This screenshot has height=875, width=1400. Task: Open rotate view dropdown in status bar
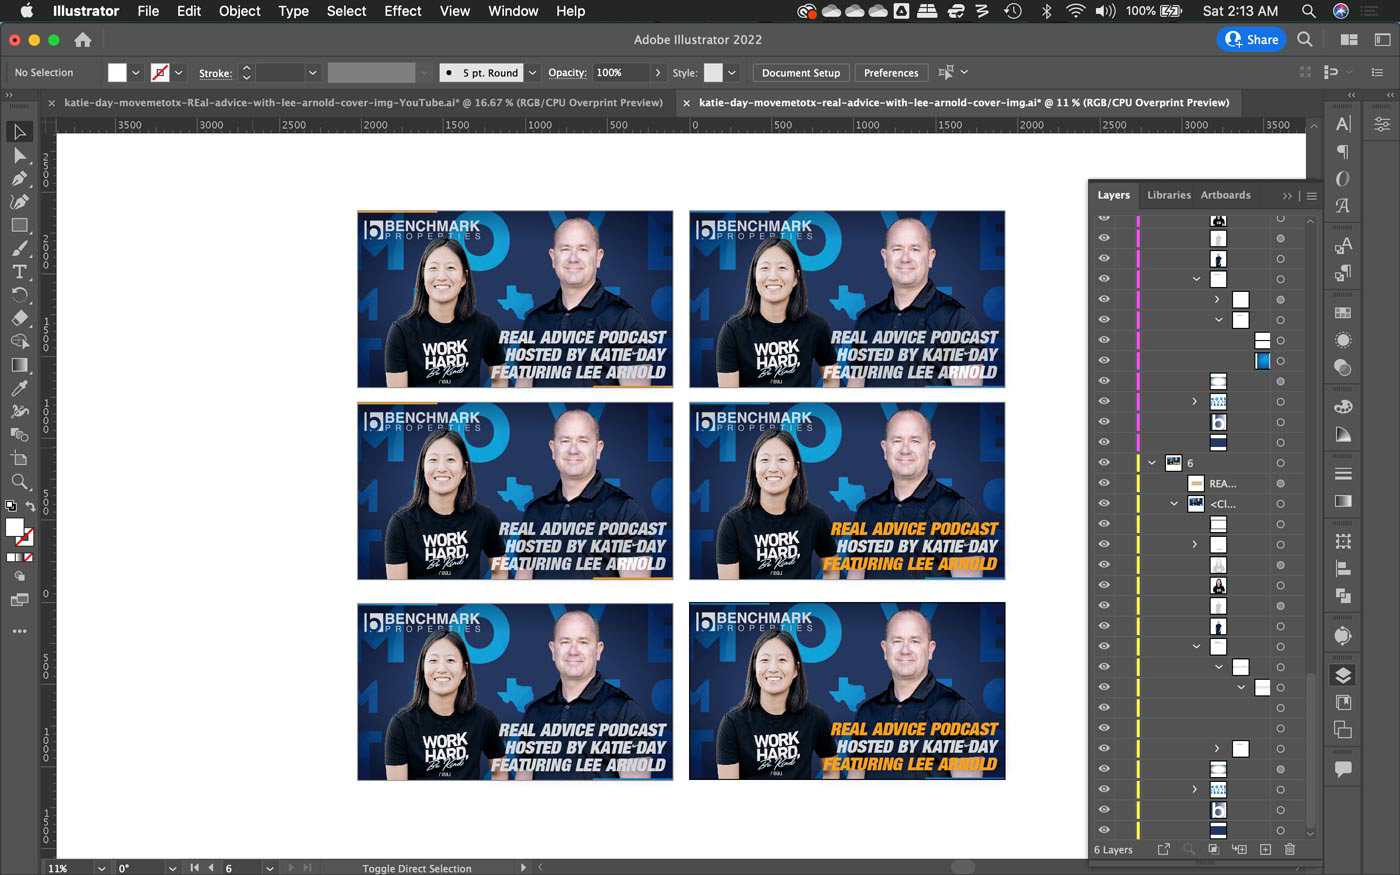(172, 868)
